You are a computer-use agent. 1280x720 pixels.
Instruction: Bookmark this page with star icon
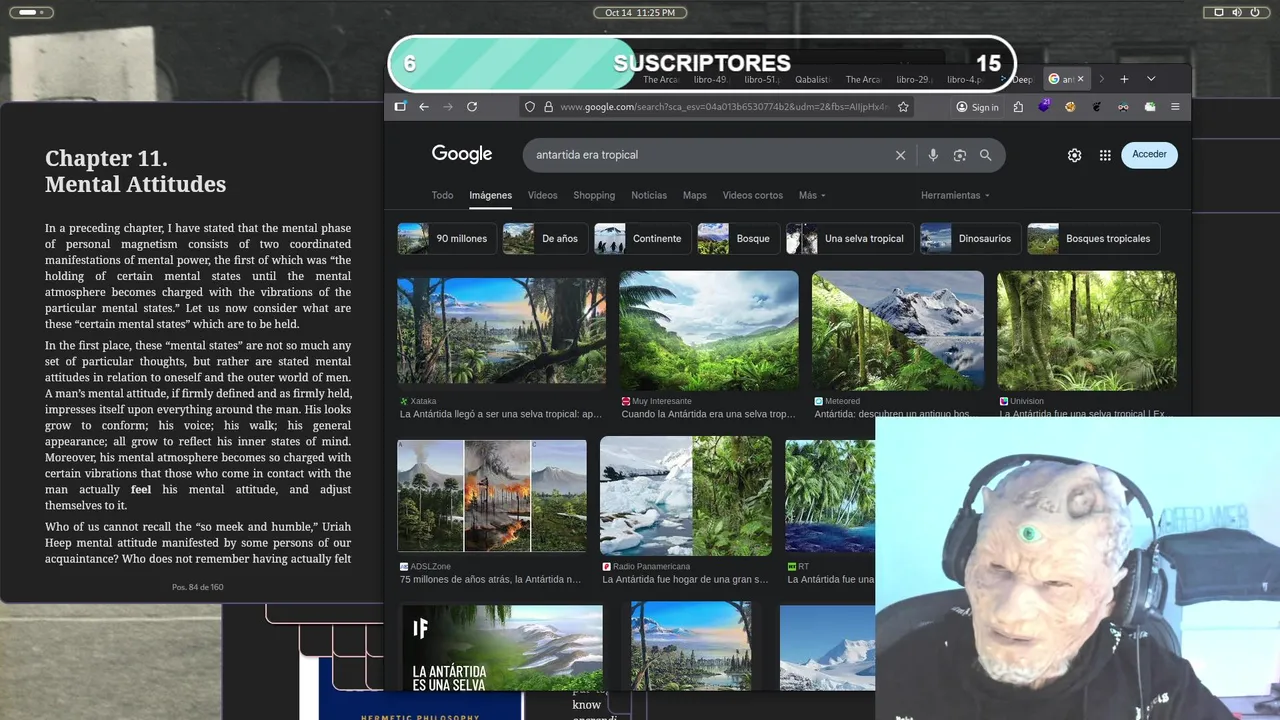[903, 107]
